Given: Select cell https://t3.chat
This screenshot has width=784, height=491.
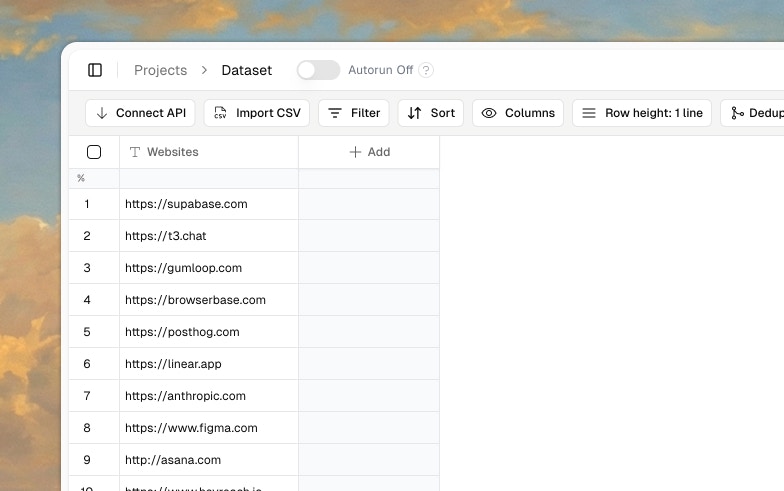Looking at the screenshot, I should coord(209,236).
